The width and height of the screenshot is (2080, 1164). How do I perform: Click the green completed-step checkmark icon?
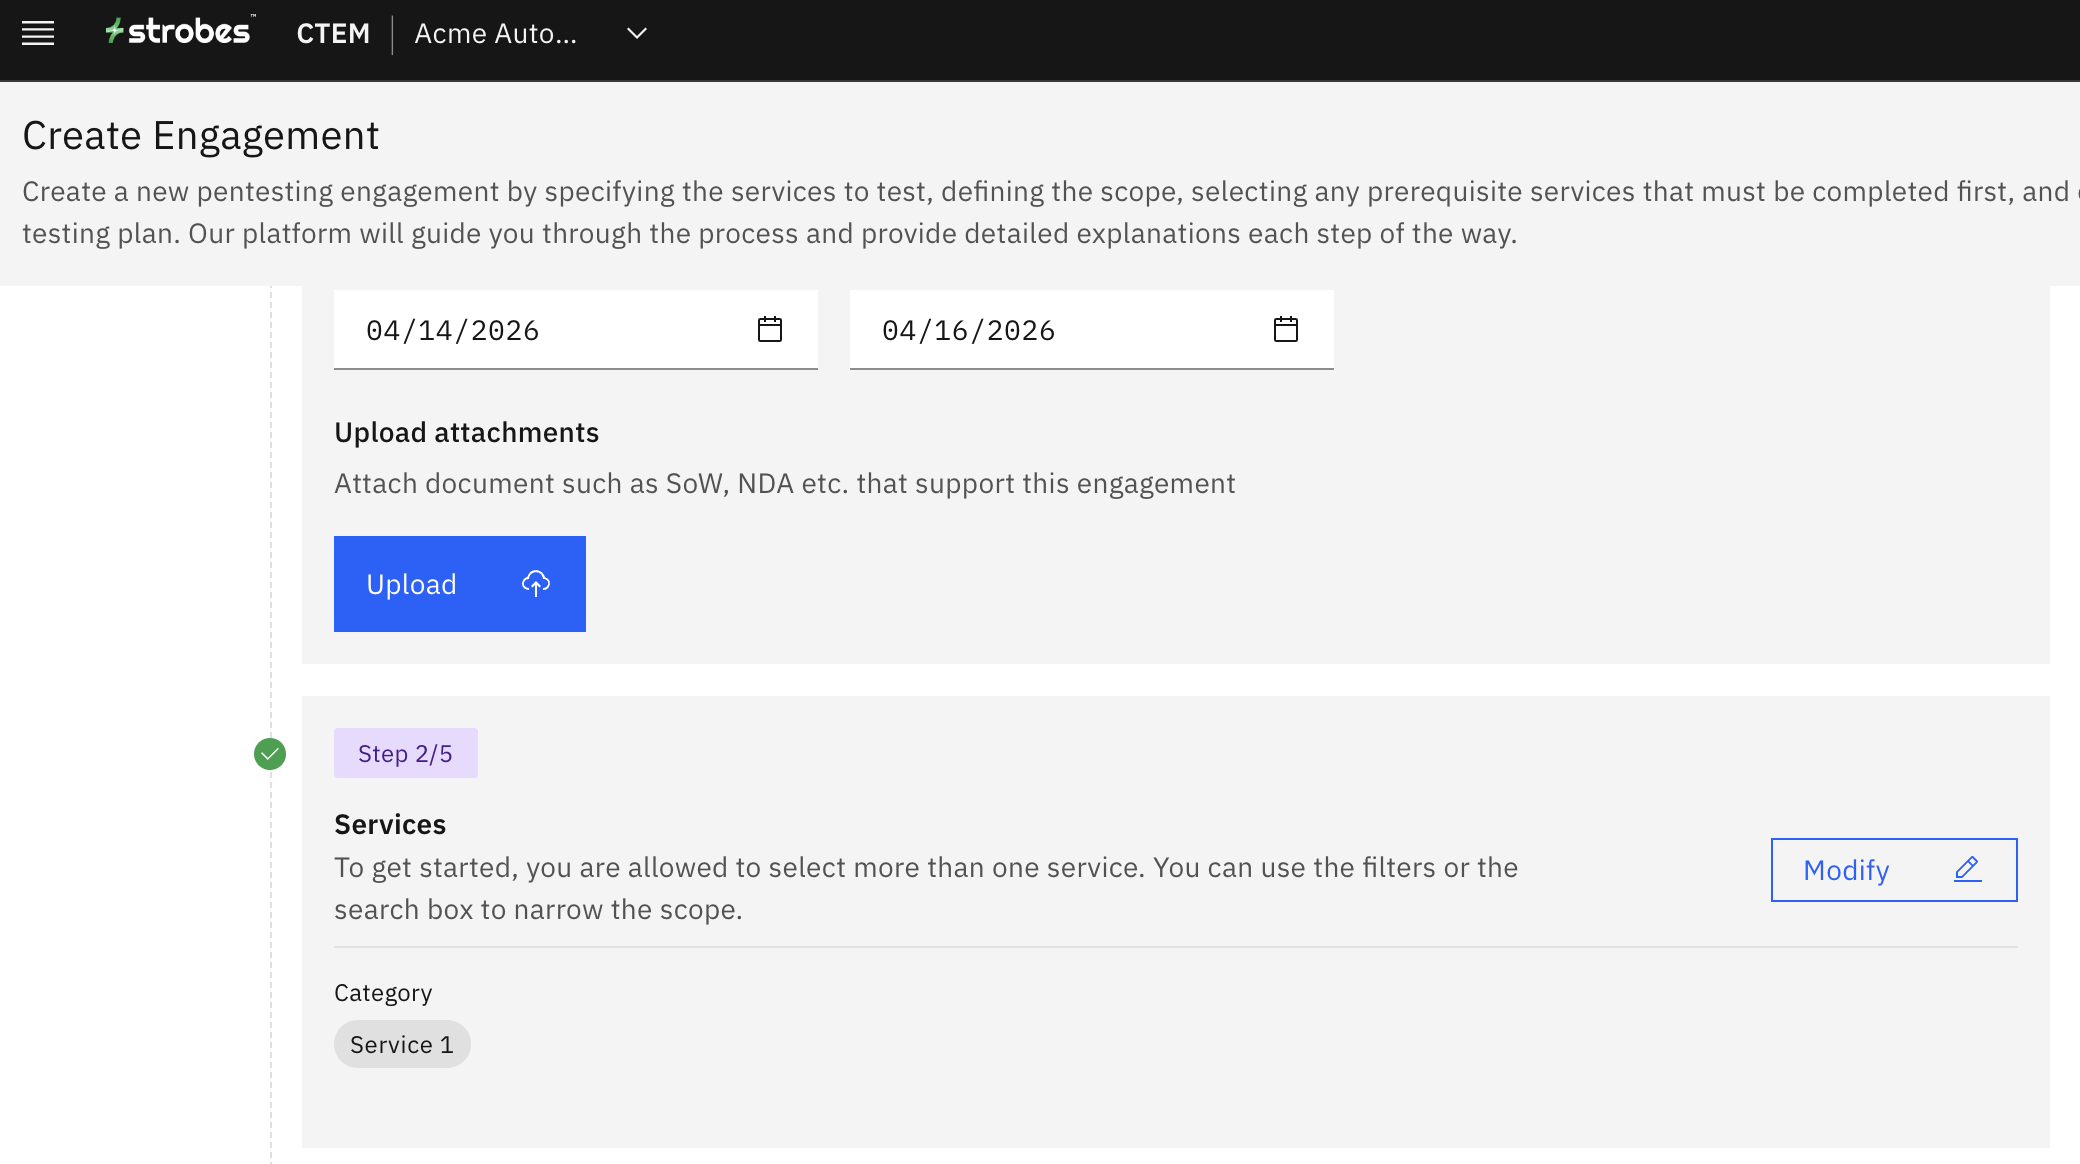click(270, 754)
